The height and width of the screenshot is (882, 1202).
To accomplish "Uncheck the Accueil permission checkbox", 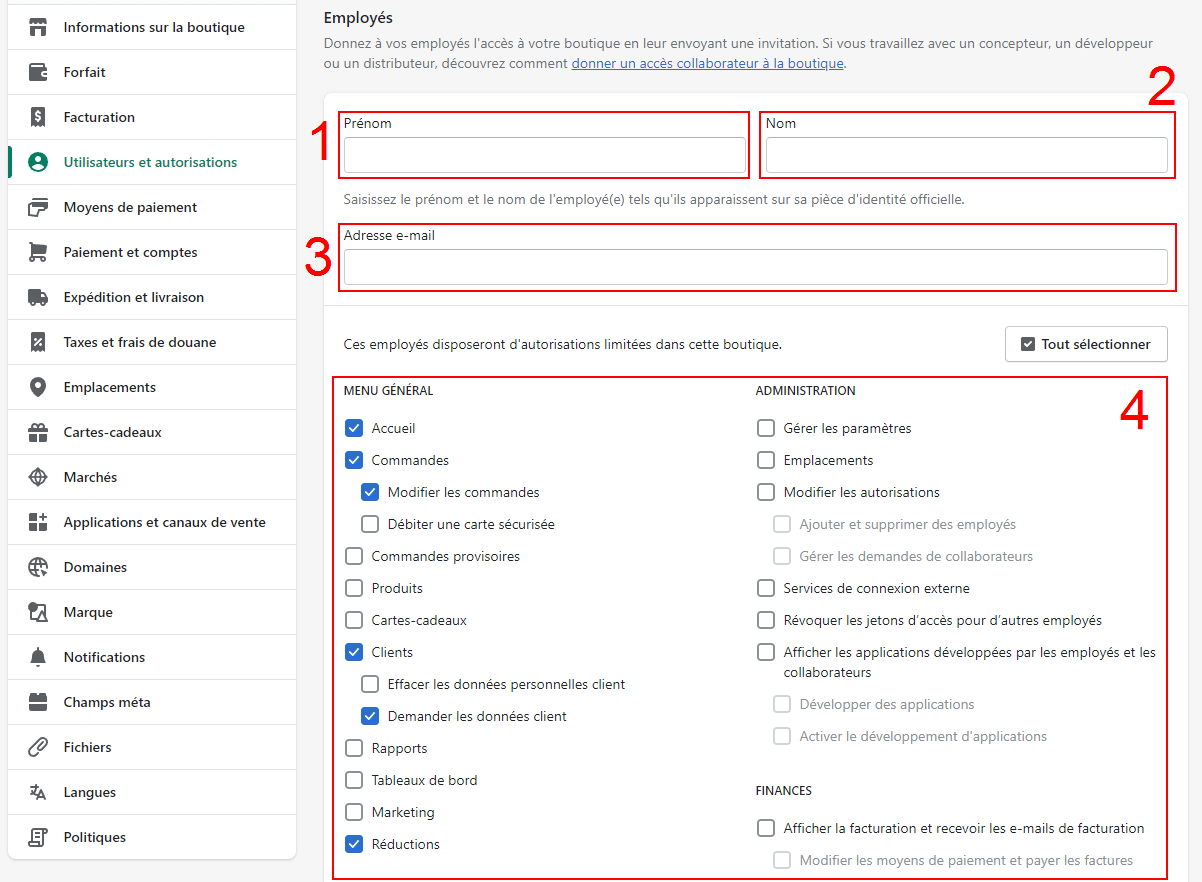I will click(x=354, y=428).
